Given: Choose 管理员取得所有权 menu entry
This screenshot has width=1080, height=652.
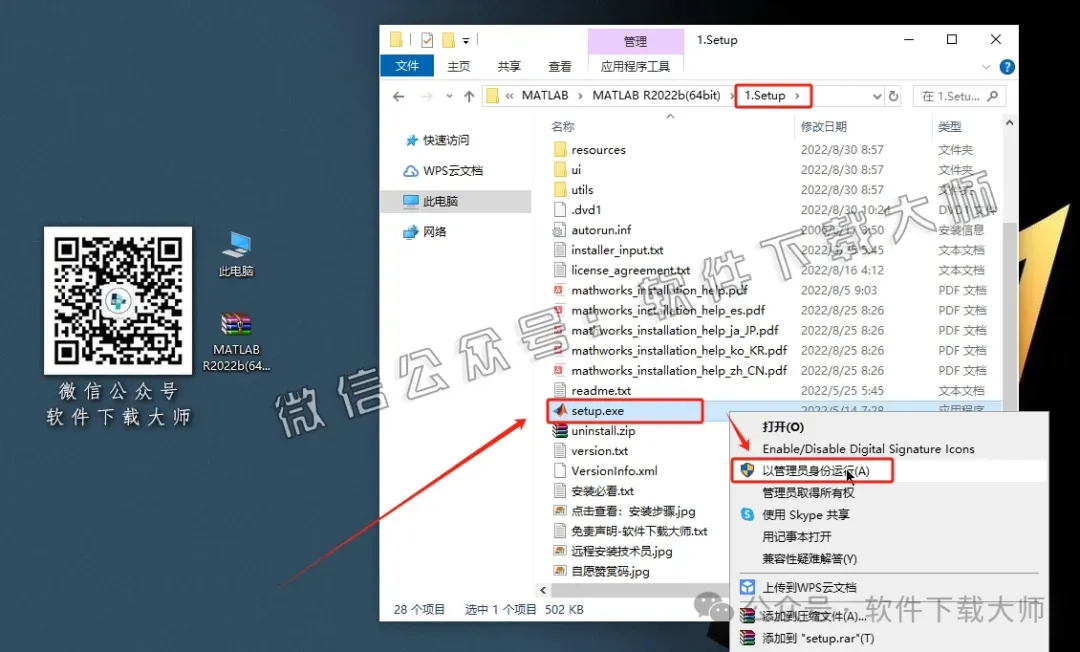Looking at the screenshot, I should [809, 493].
